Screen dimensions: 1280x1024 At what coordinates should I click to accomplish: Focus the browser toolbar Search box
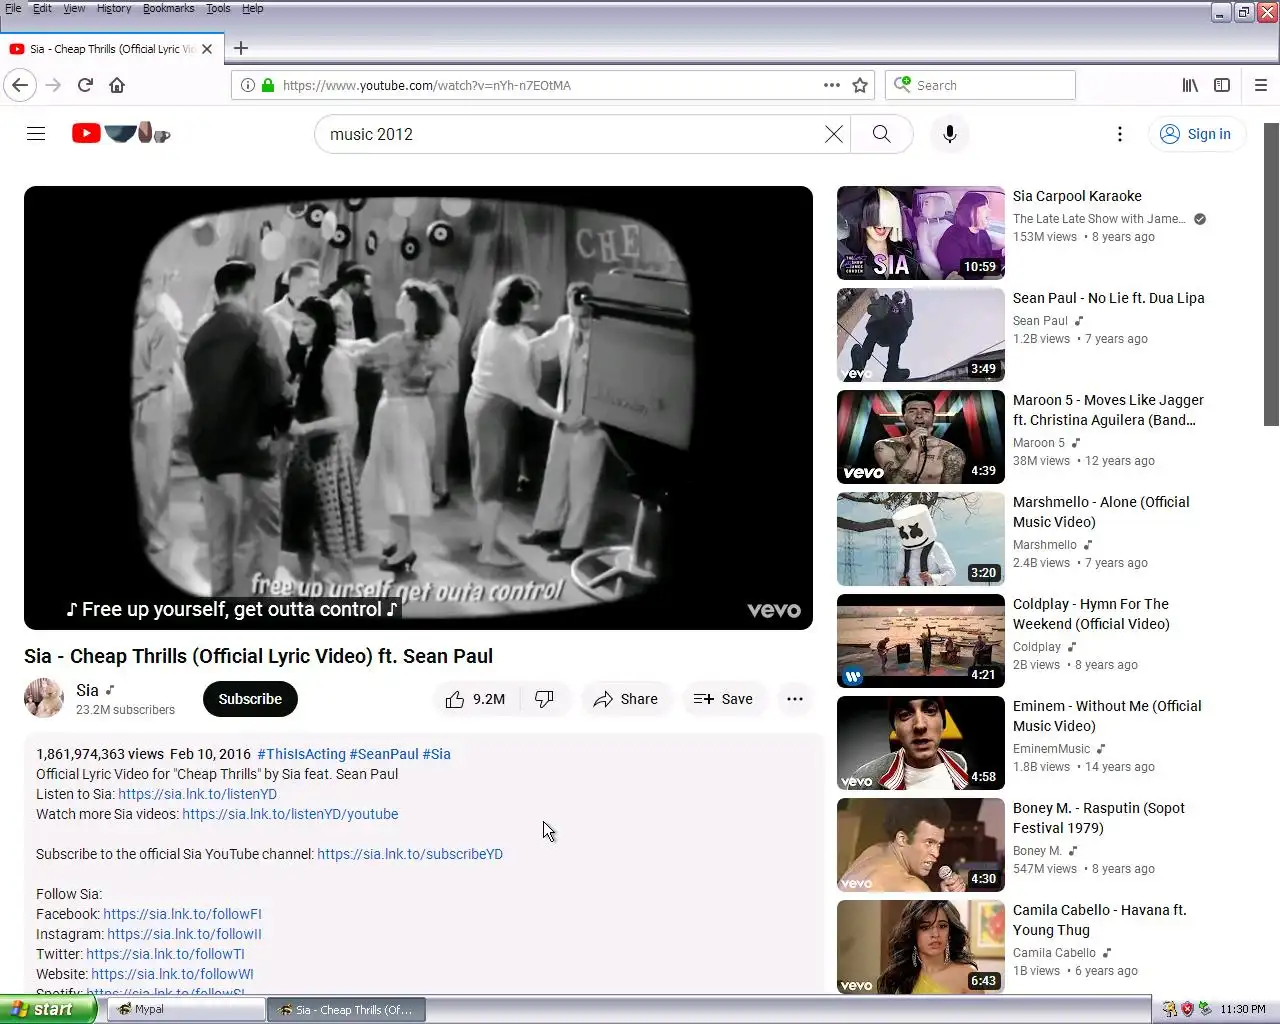[980, 85]
